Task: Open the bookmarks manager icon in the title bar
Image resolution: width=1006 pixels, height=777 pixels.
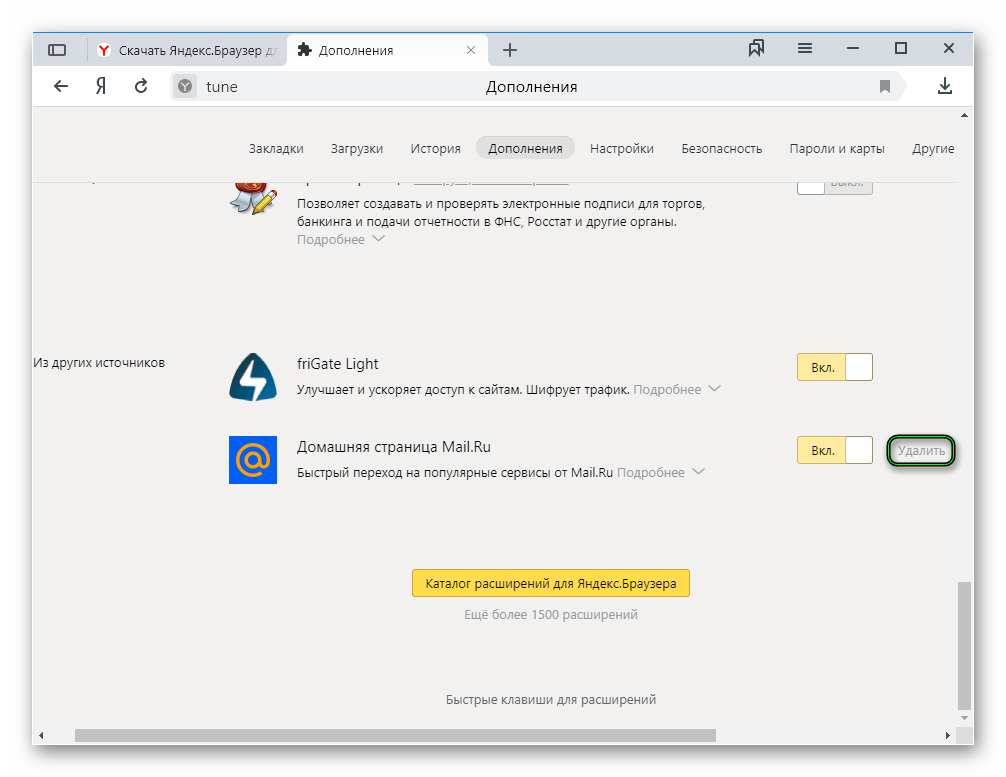Action: coord(756,48)
